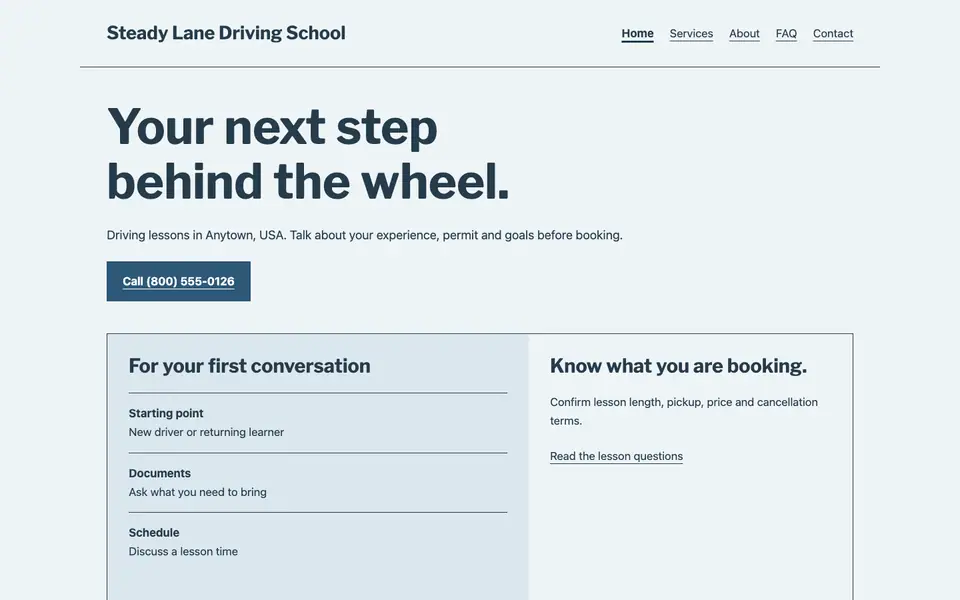
Task: Click the 'Documents' label
Action: click(160, 473)
